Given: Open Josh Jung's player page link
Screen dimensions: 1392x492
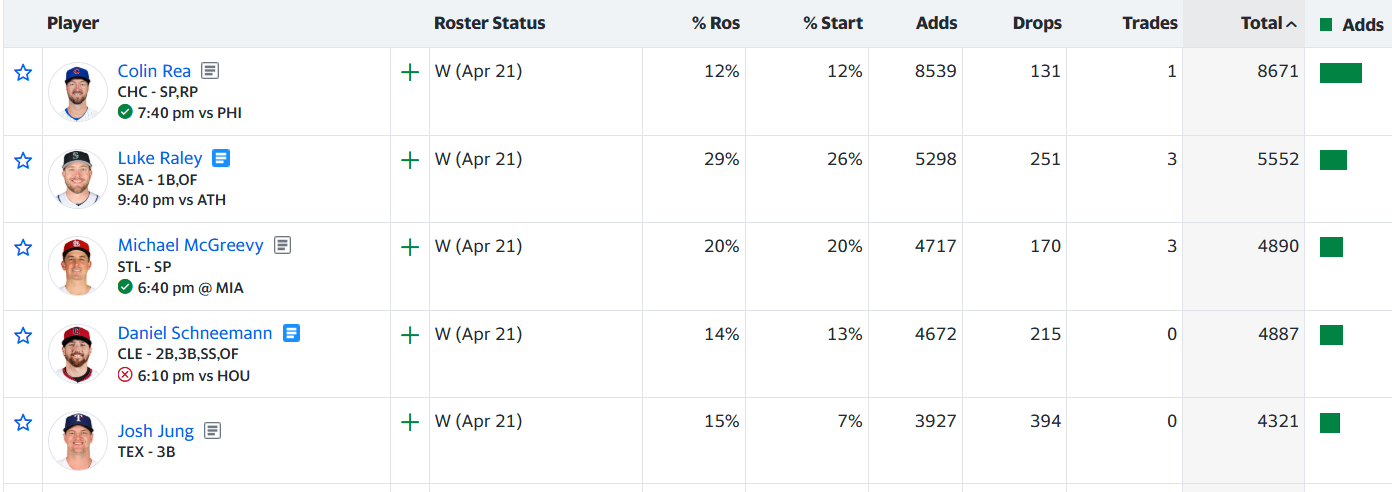Looking at the screenshot, I should pos(156,431).
